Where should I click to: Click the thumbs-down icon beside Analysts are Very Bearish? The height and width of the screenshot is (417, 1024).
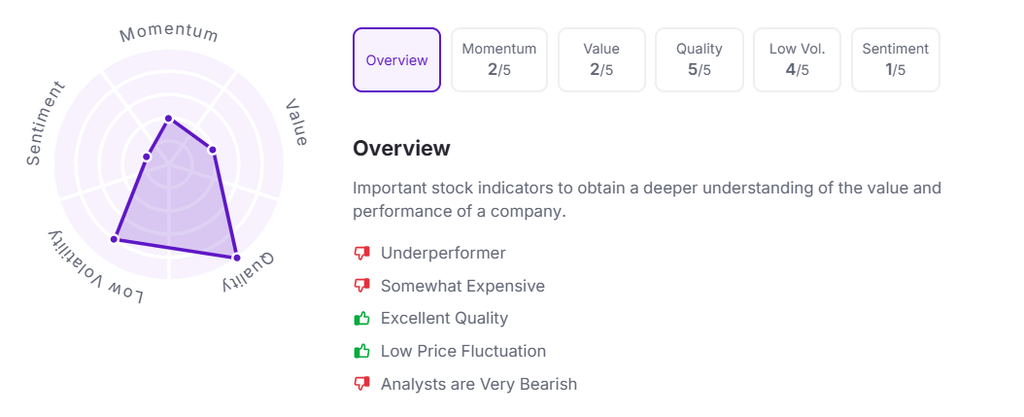point(362,384)
